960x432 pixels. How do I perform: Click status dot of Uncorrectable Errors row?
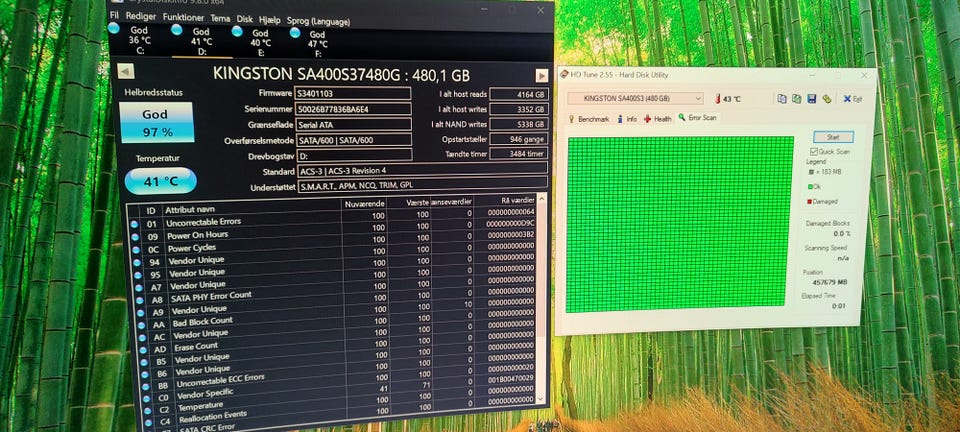coord(134,225)
